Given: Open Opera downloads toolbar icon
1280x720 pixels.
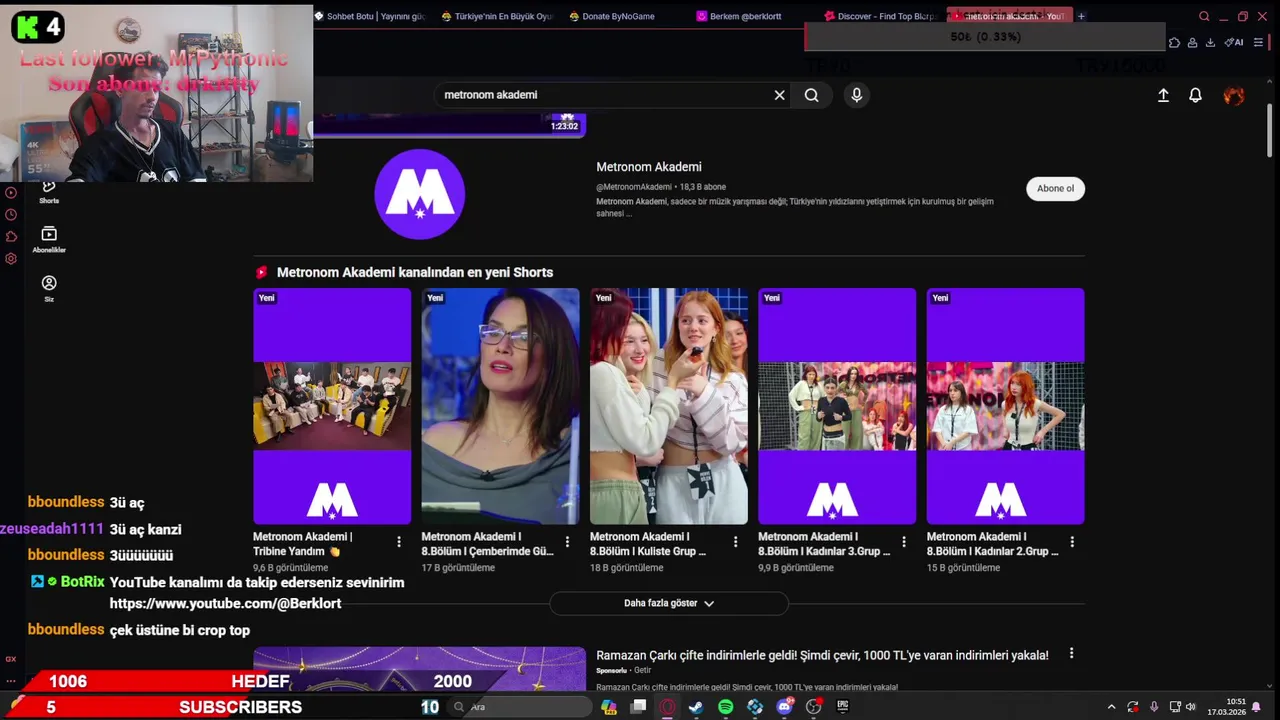Looking at the screenshot, I should point(1210,42).
